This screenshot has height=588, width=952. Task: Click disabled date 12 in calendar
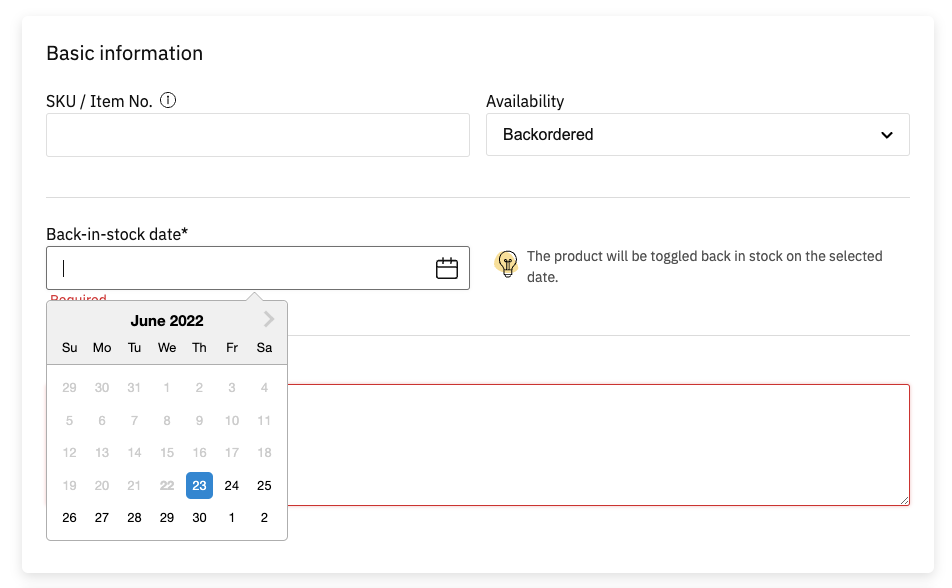tap(69, 453)
